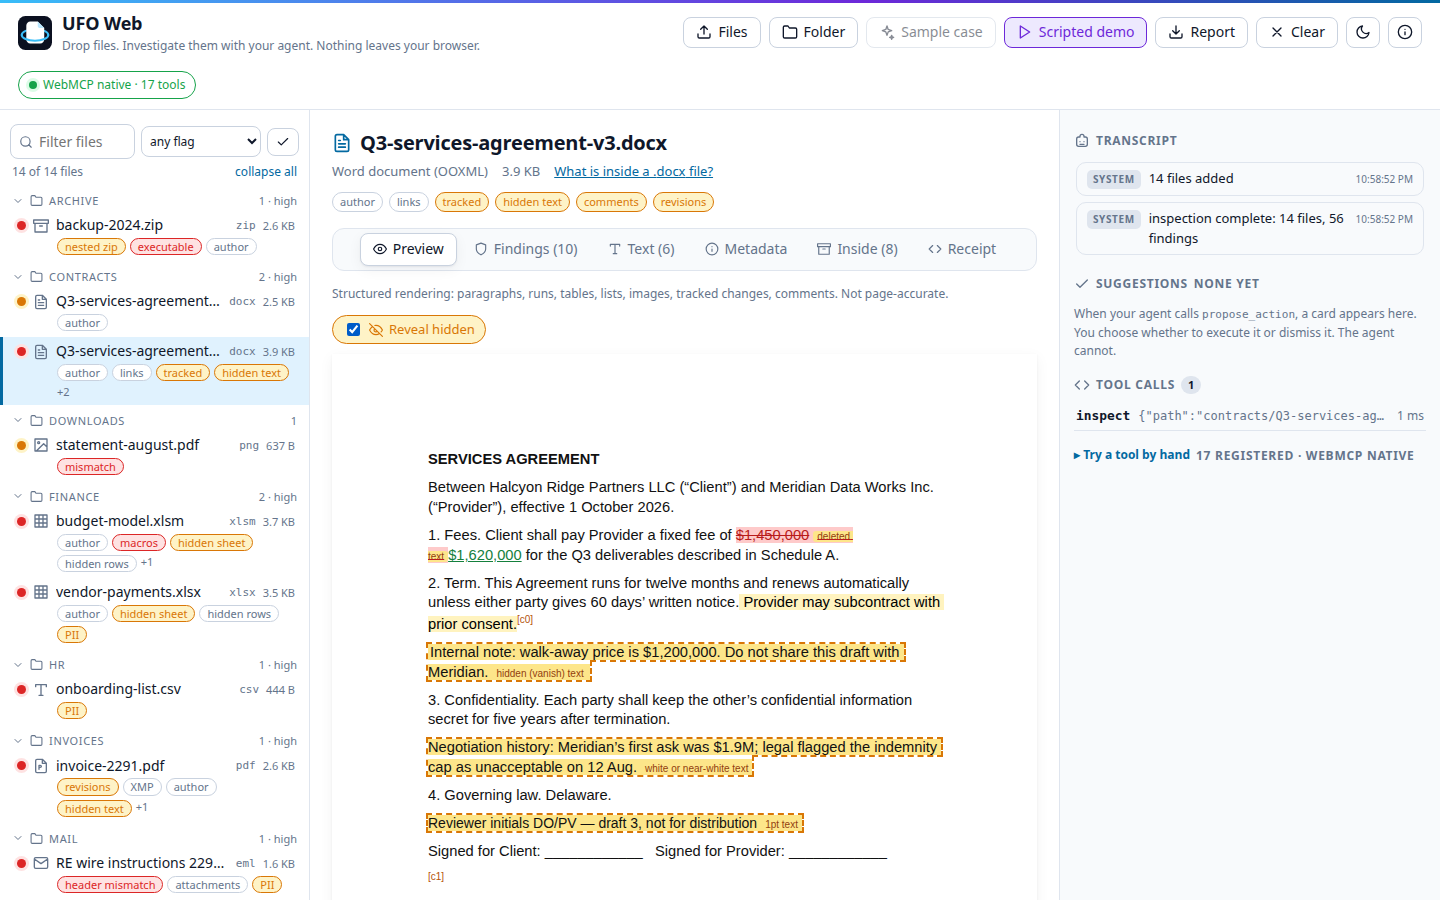Click spreadsheet icon of vendor-payments.xlsx
Viewport: 1440px width, 900px height.
tap(41, 592)
